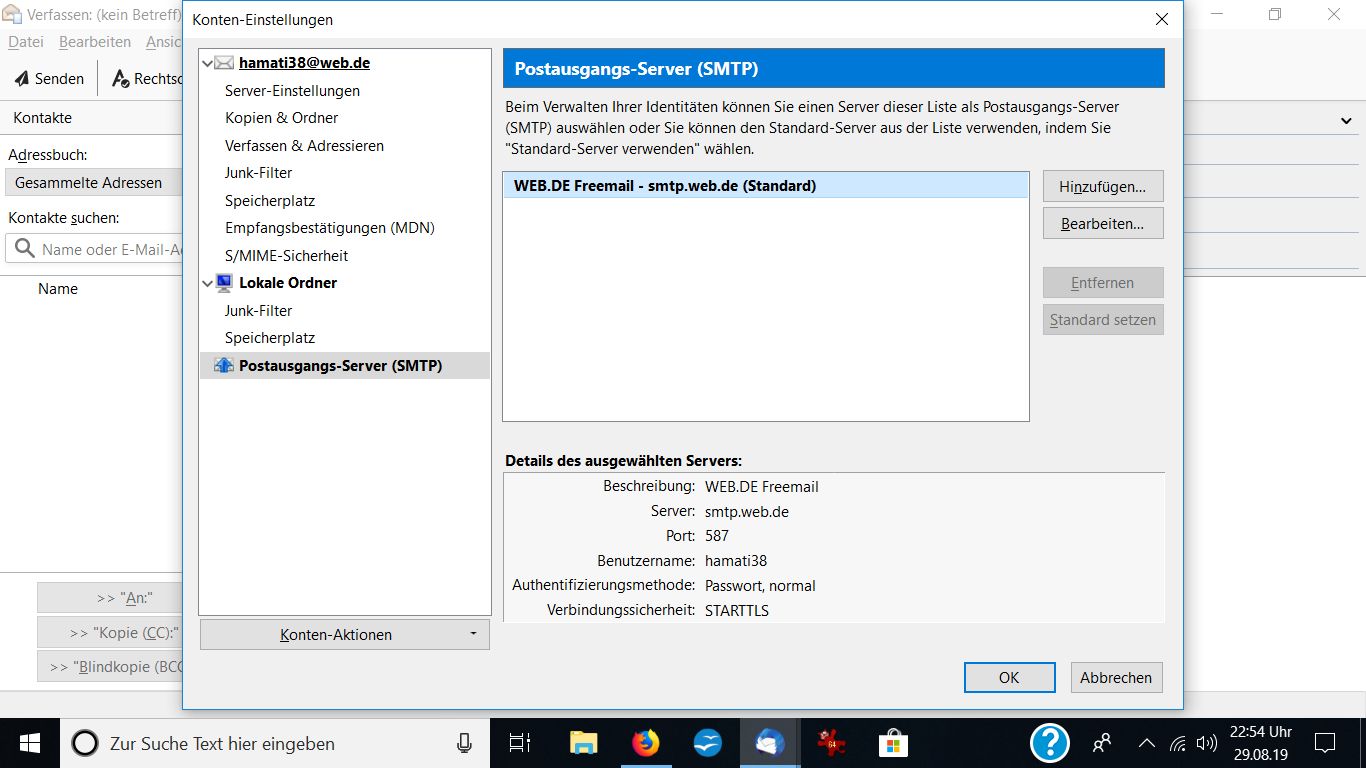
Task: Confirm the account settings with OK
Action: 1009,678
